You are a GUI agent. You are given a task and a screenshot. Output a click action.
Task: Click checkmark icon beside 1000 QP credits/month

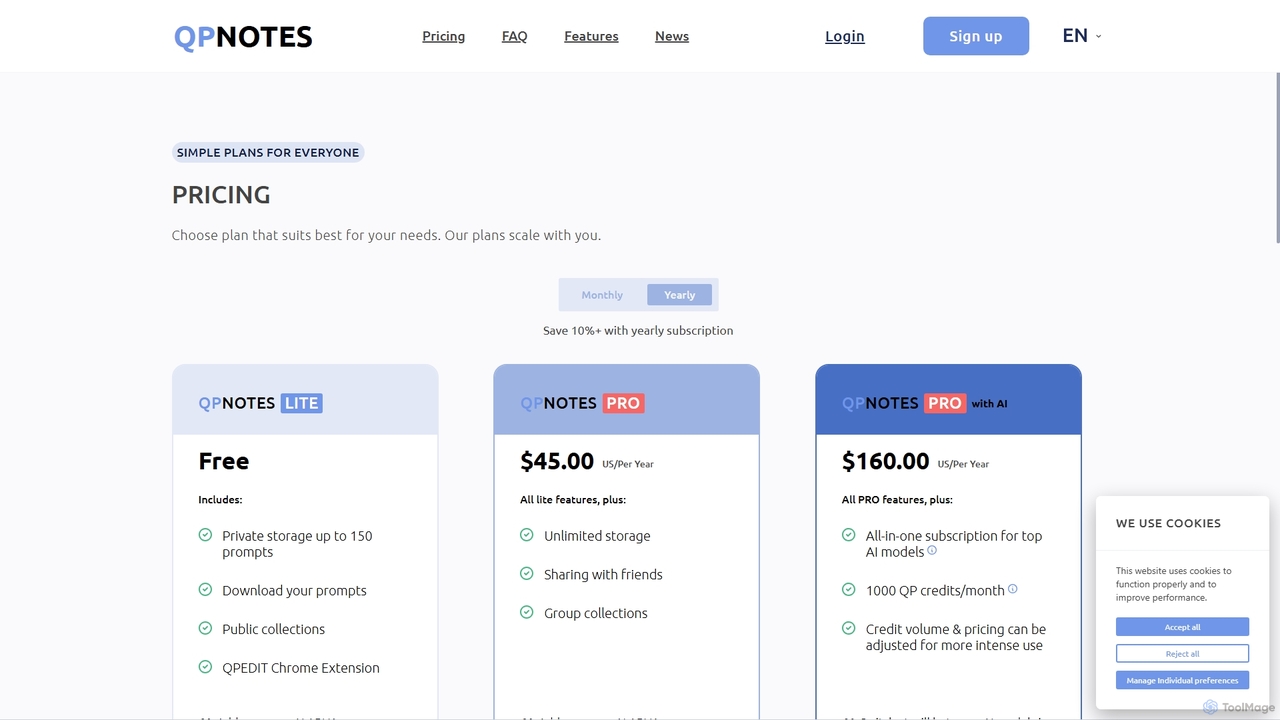(x=849, y=590)
